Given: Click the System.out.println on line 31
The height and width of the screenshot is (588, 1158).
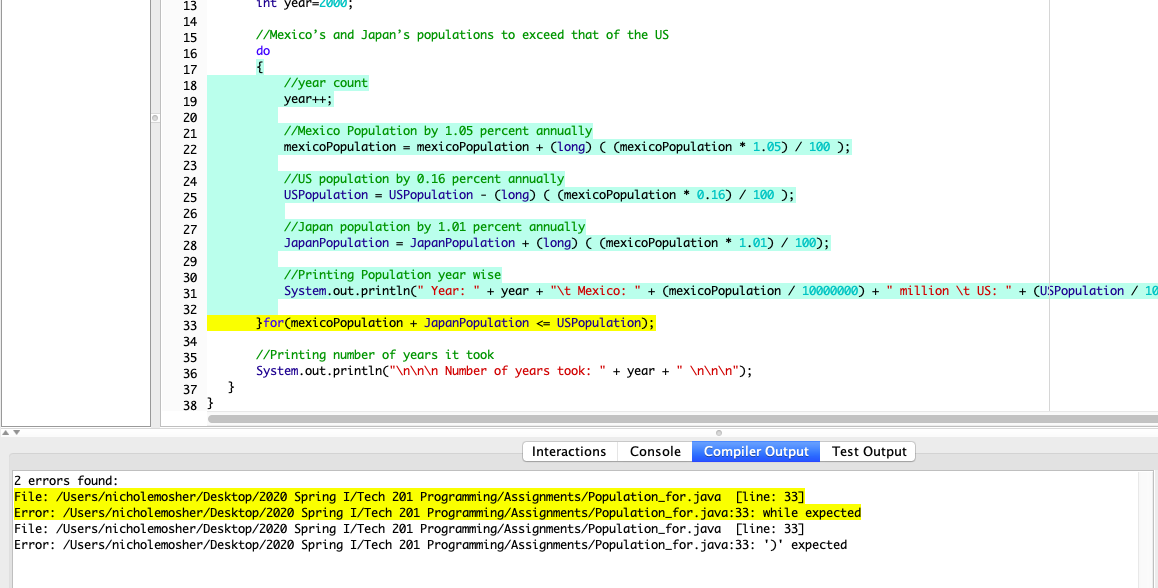Looking at the screenshot, I should tap(721, 291).
